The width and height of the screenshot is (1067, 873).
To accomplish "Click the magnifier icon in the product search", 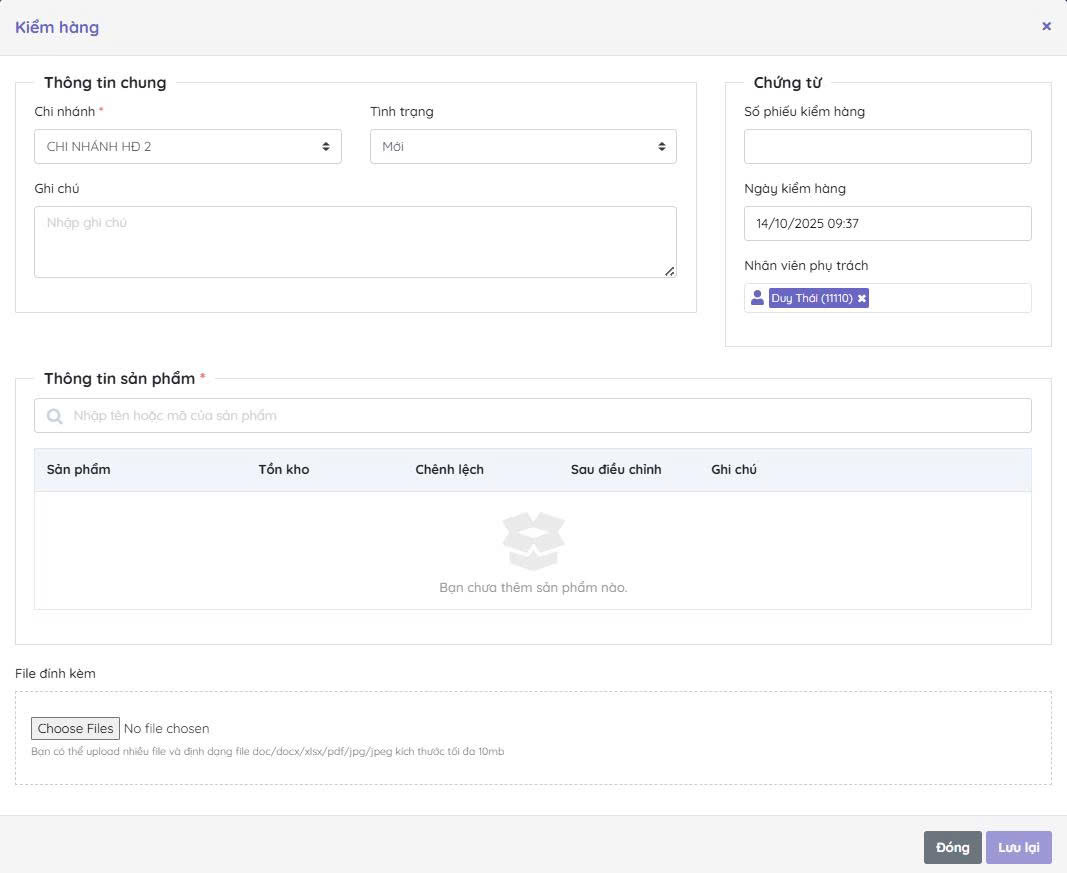I will 54,416.
